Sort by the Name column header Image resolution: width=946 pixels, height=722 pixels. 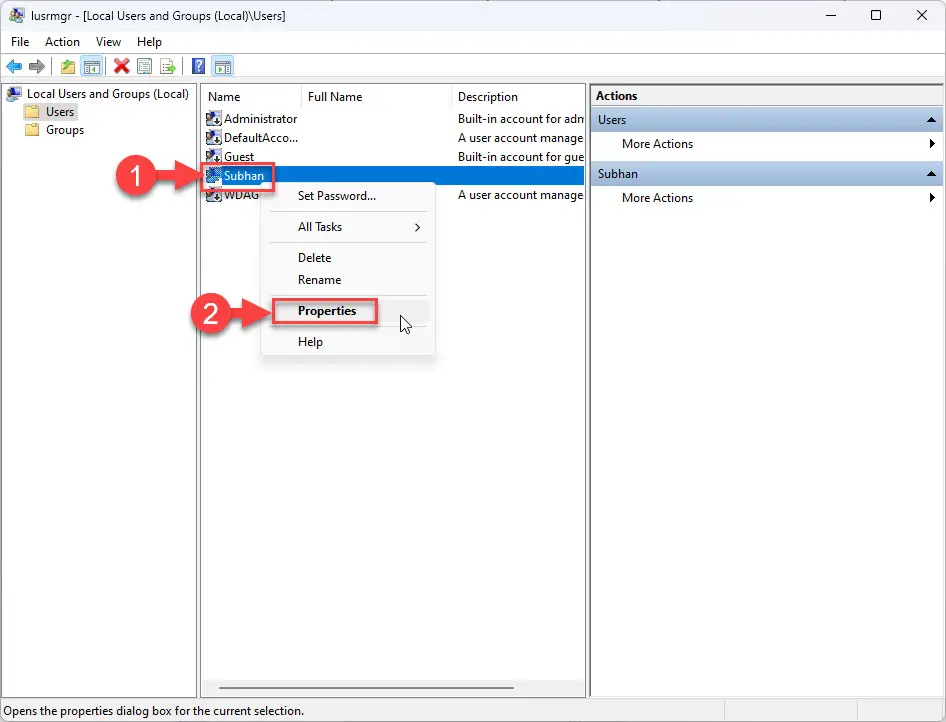pos(252,97)
